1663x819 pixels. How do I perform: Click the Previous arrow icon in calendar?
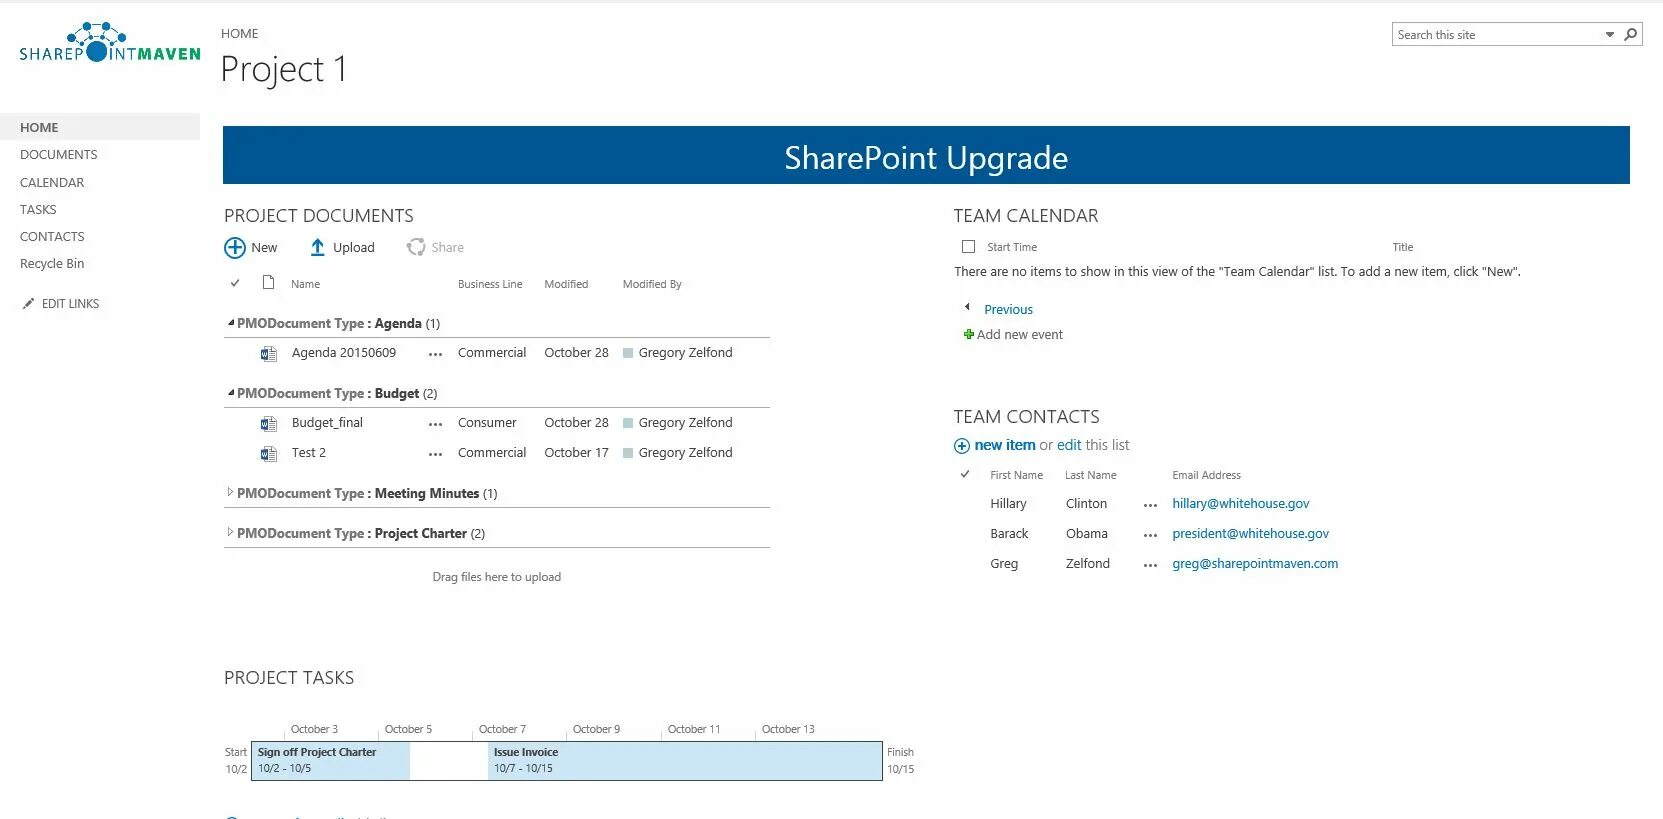pyautogui.click(x=967, y=307)
